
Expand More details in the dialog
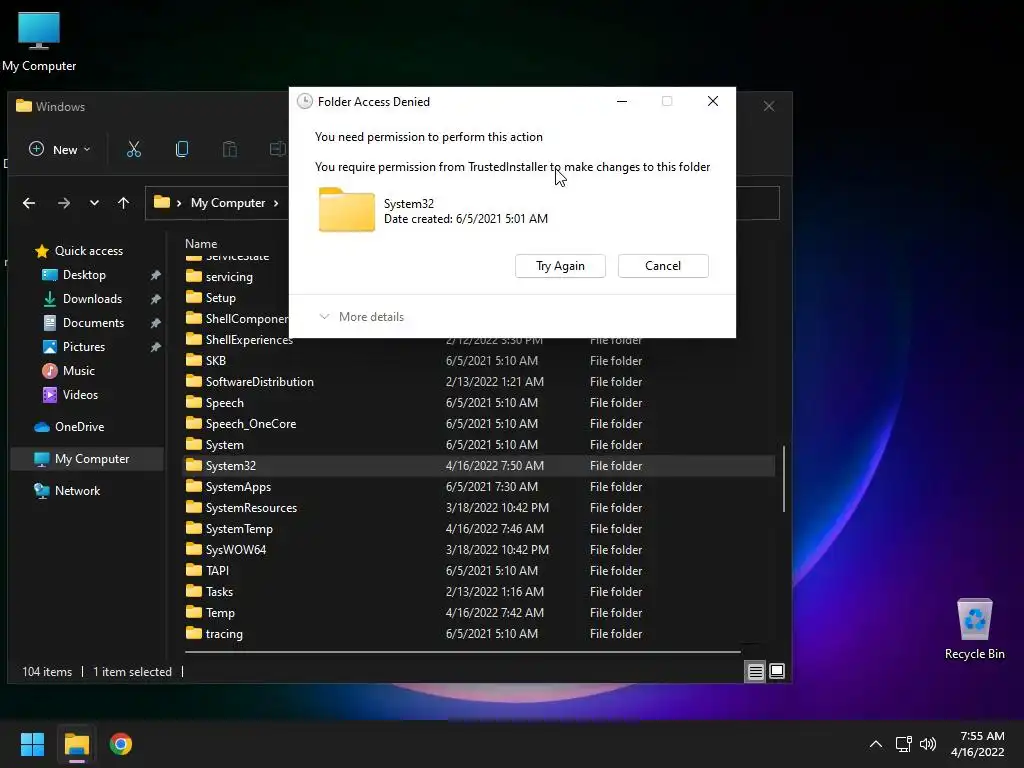click(x=362, y=317)
